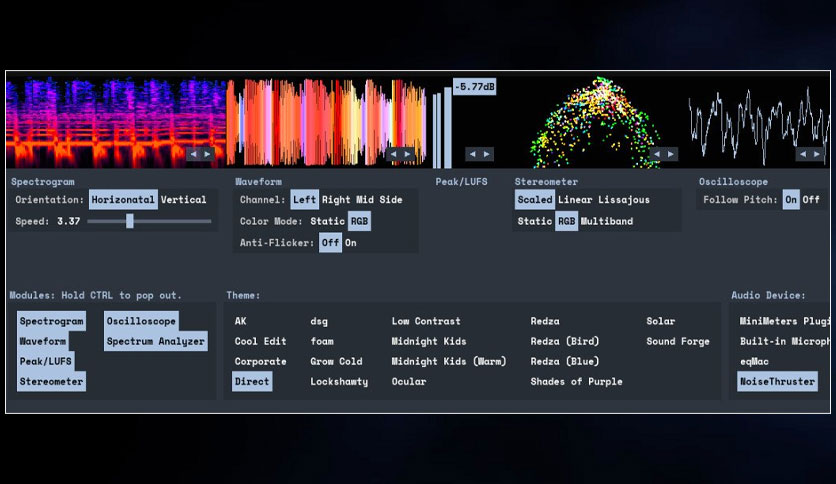
Task: Click the right arrow on the stereometer display
Action: point(671,154)
